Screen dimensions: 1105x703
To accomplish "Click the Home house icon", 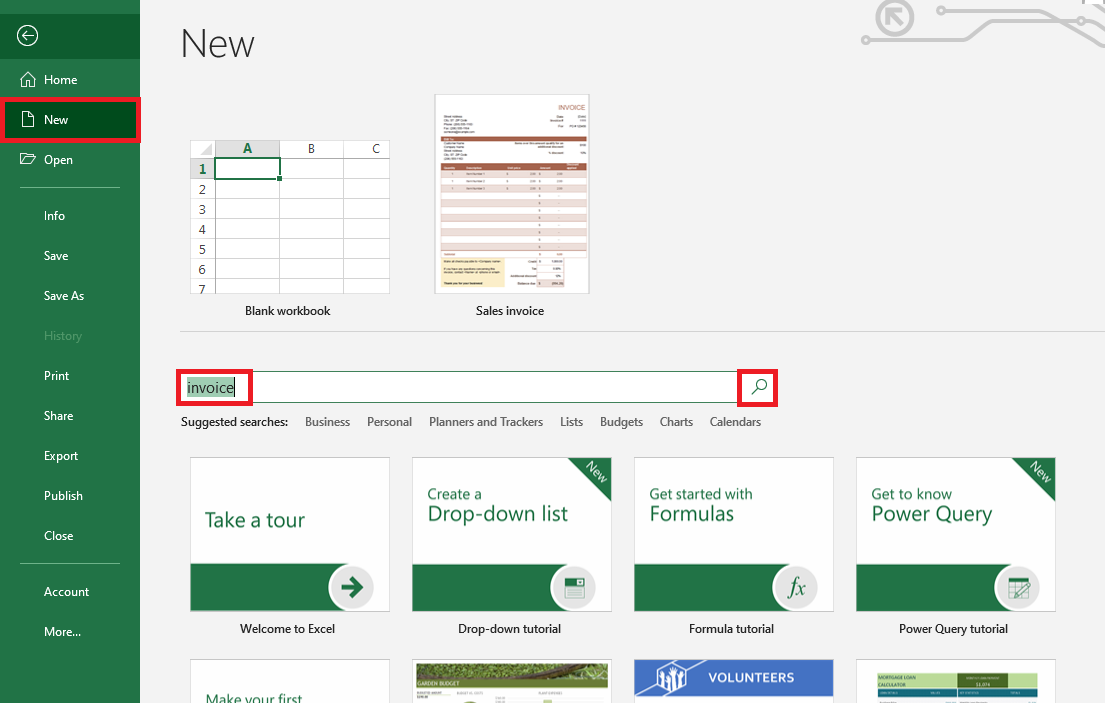I will (27, 80).
